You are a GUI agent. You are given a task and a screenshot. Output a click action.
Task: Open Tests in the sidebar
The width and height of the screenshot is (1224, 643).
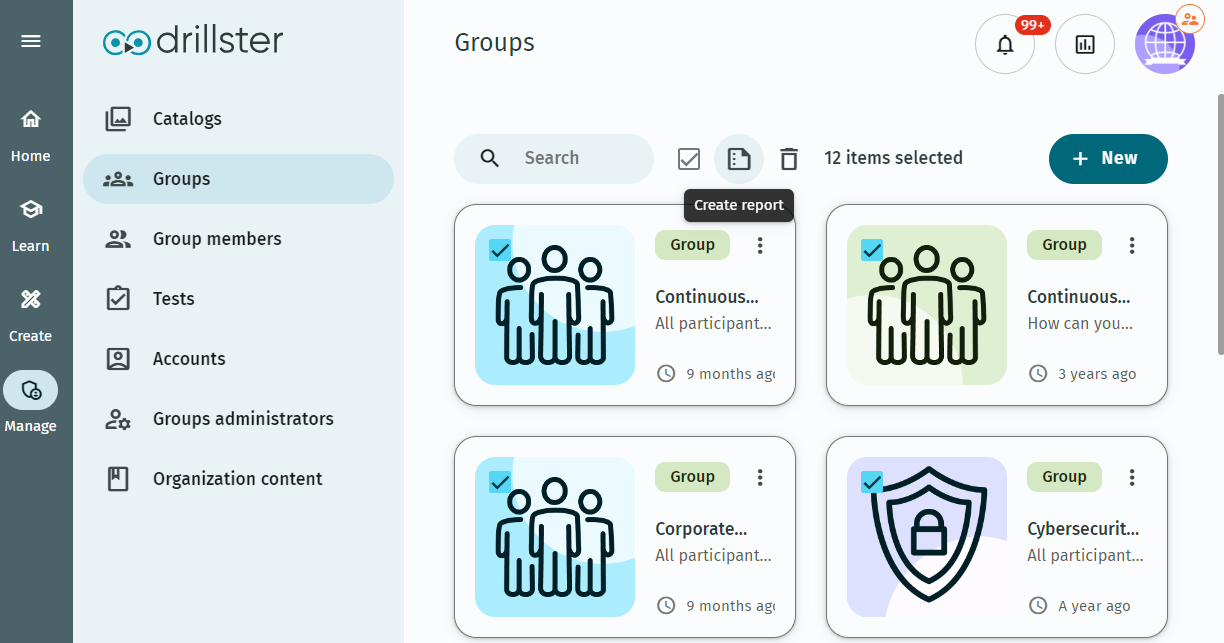point(238,299)
